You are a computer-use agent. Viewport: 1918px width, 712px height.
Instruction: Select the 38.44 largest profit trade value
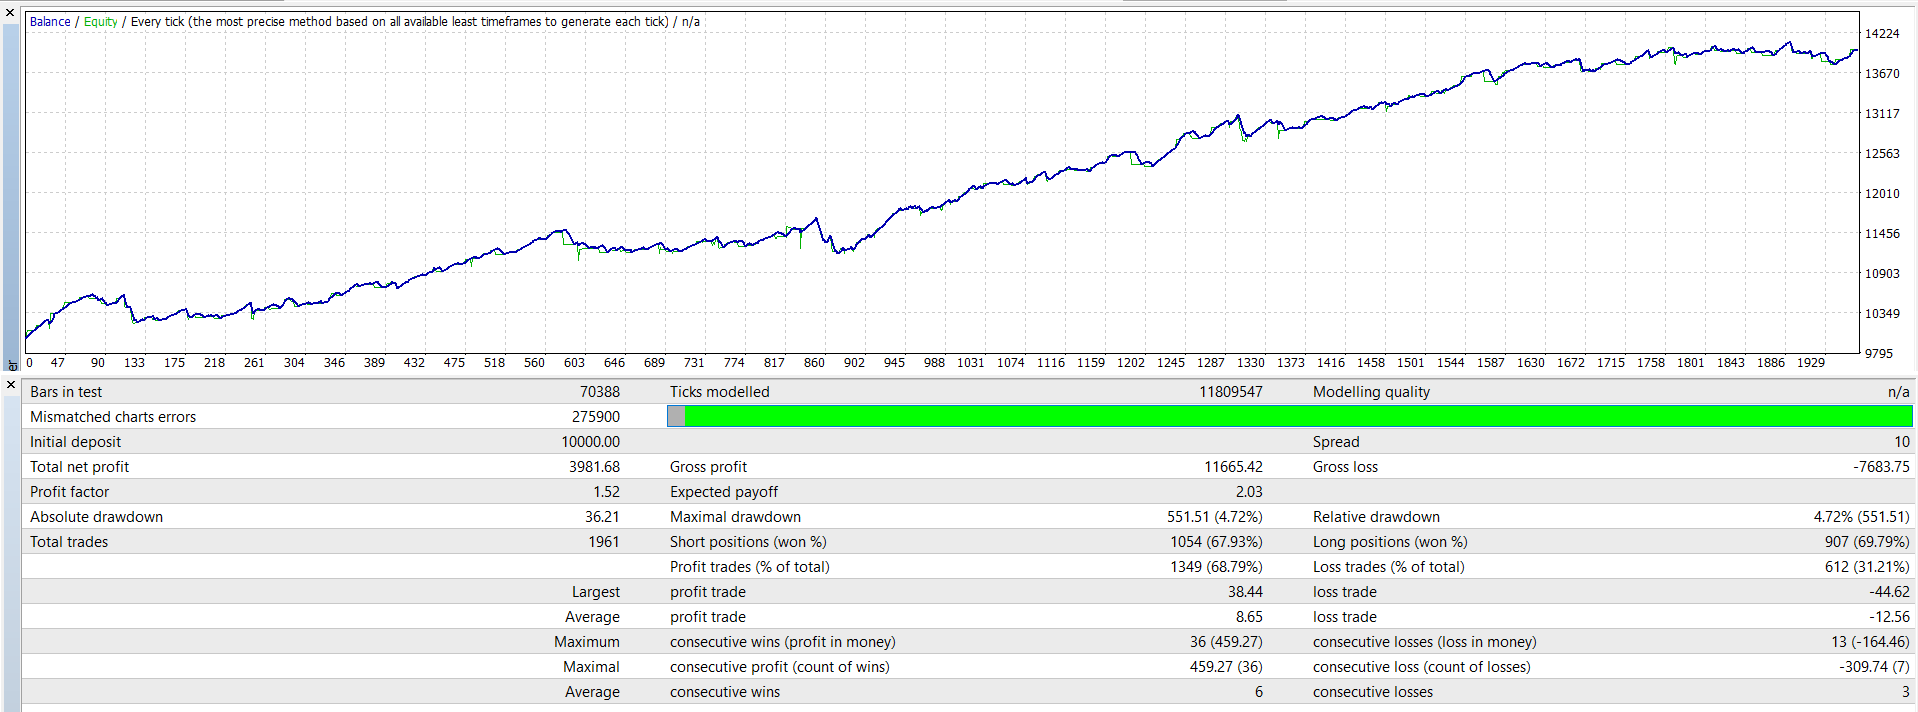coord(1245,592)
